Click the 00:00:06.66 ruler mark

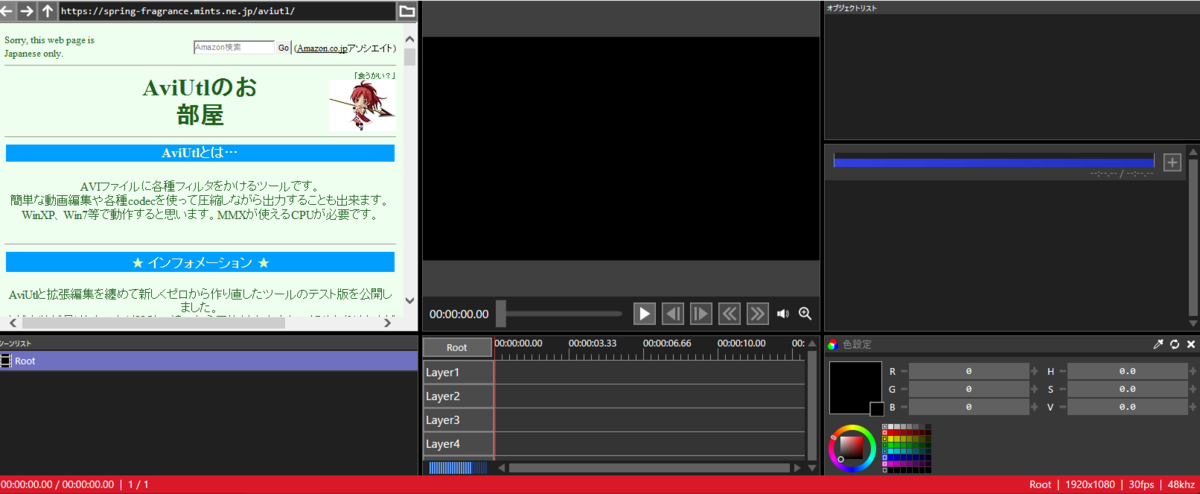[x=667, y=343]
